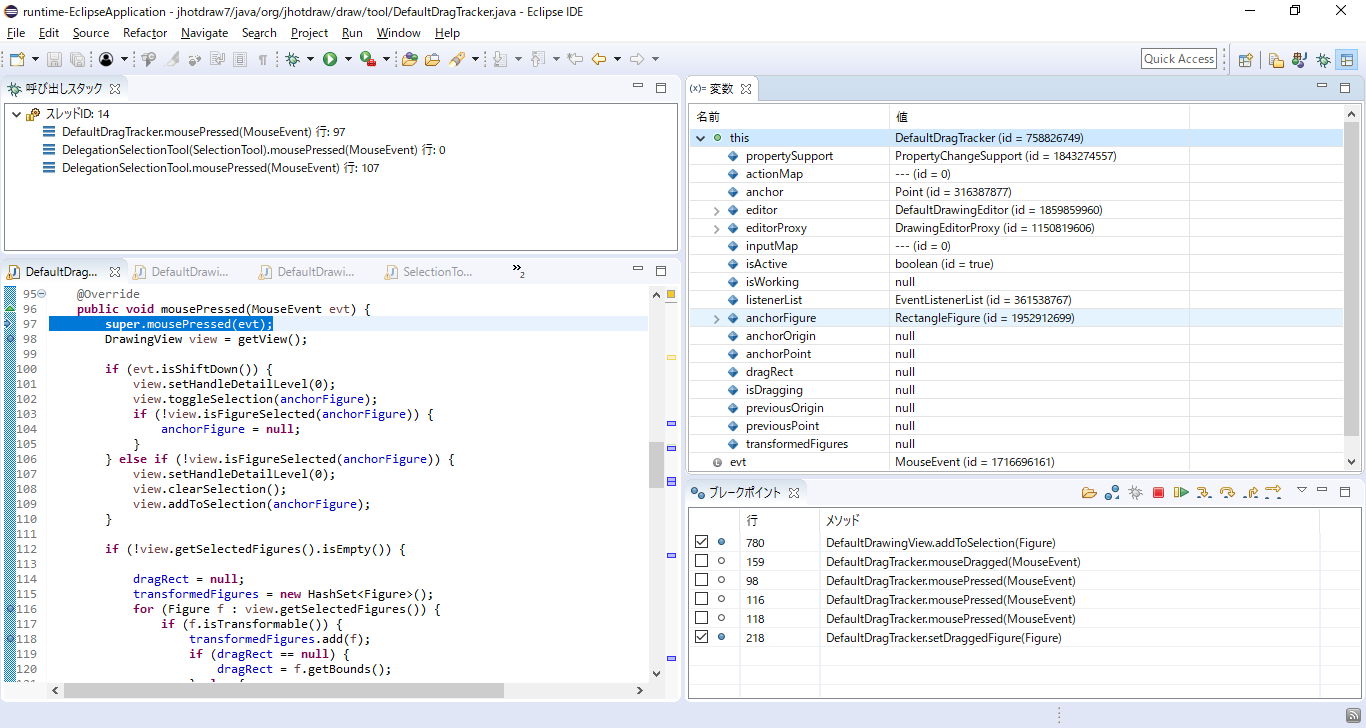The width and height of the screenshot is (1366, 728).
Task: Open the Navigate menu
Action: pos(205,33)
